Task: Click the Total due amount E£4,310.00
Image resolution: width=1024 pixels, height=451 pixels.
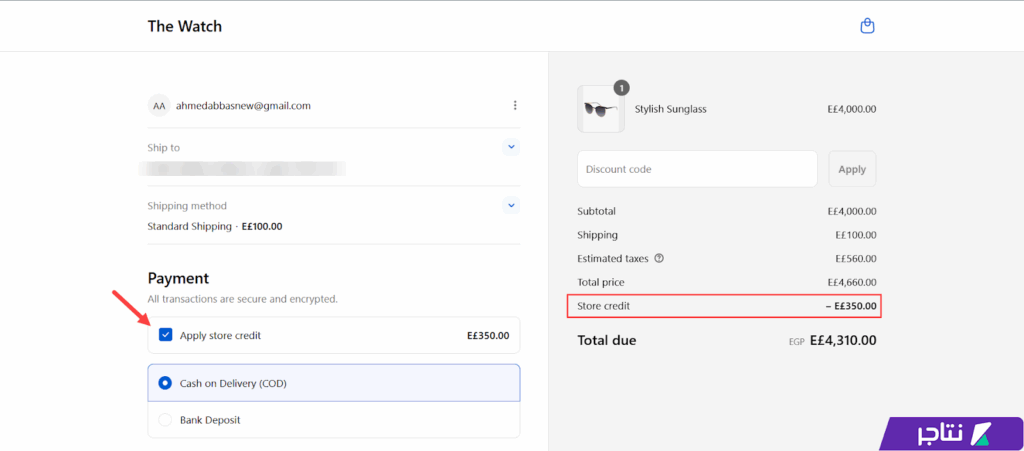Action: pyautogui.click(x=843, y=340)
